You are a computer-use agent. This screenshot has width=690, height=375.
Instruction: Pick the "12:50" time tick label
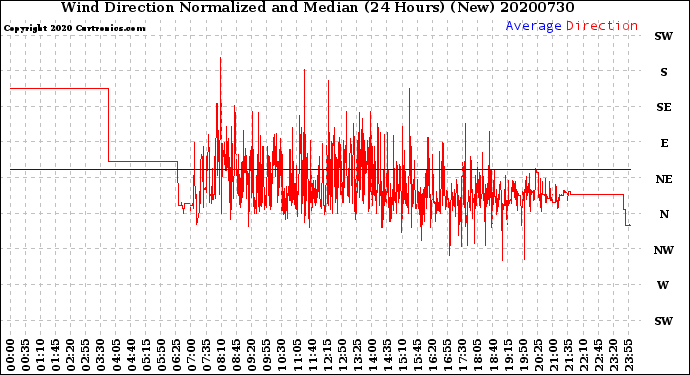pyautogui.click(x=342, y=355)
